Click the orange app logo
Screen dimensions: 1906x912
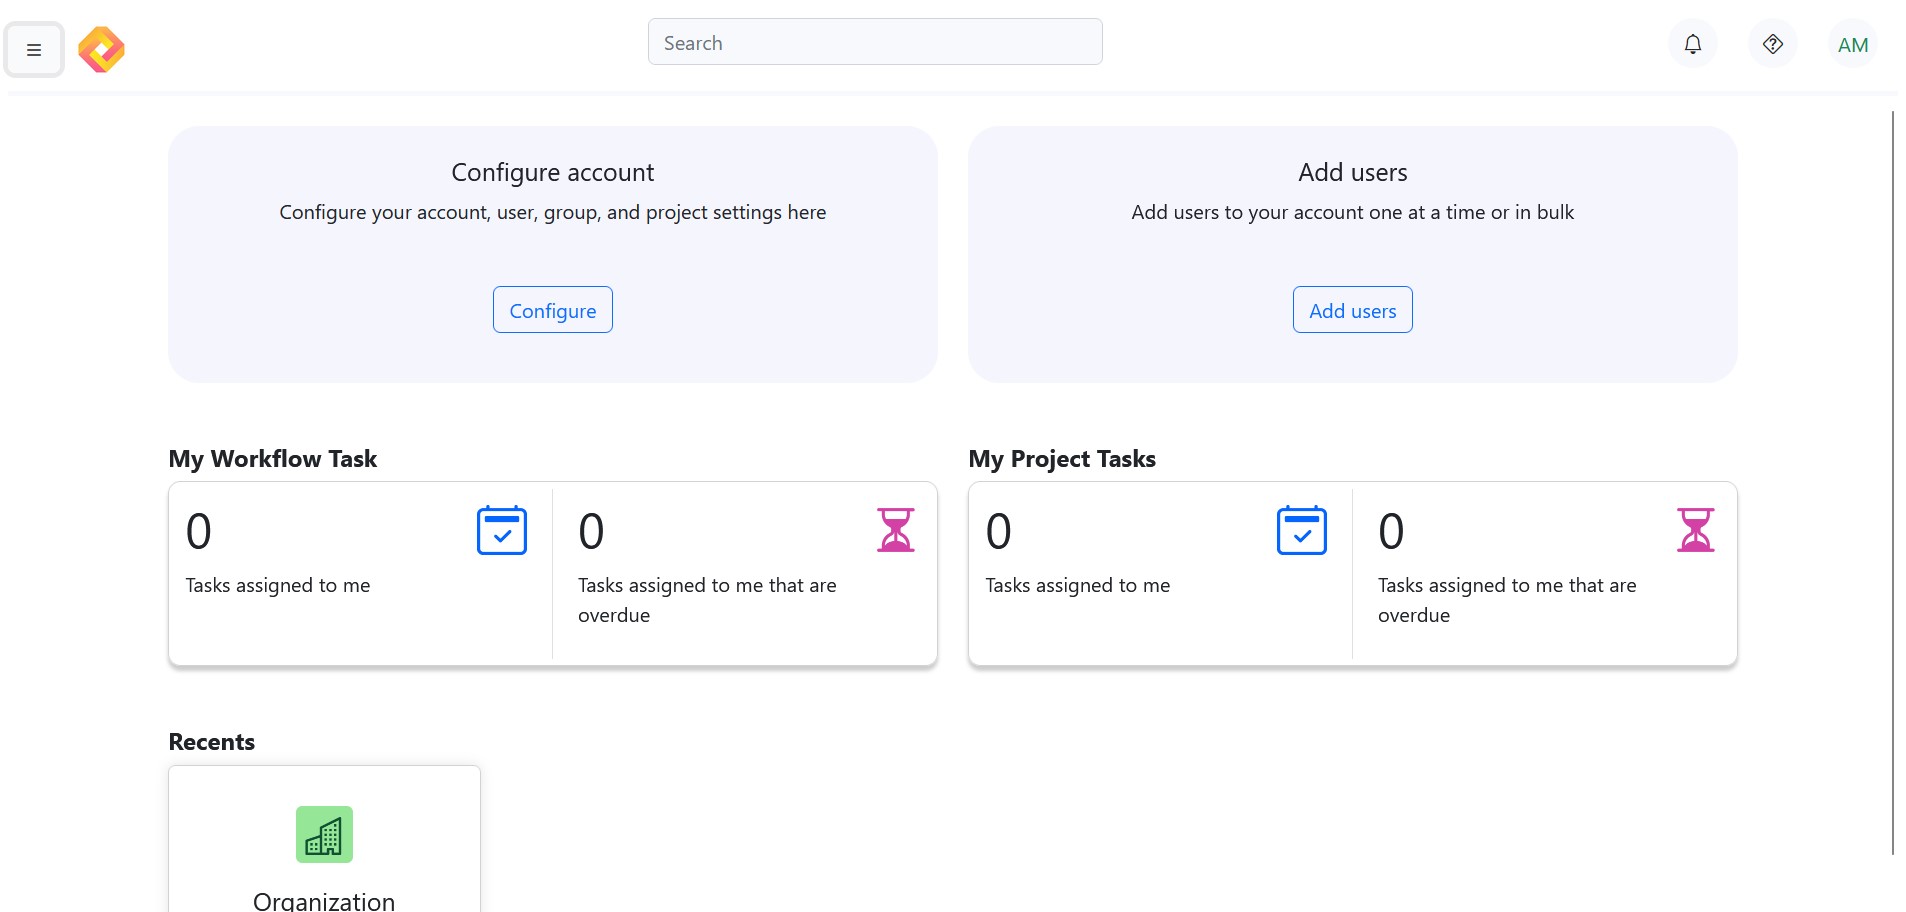click(x=101, y=49)
